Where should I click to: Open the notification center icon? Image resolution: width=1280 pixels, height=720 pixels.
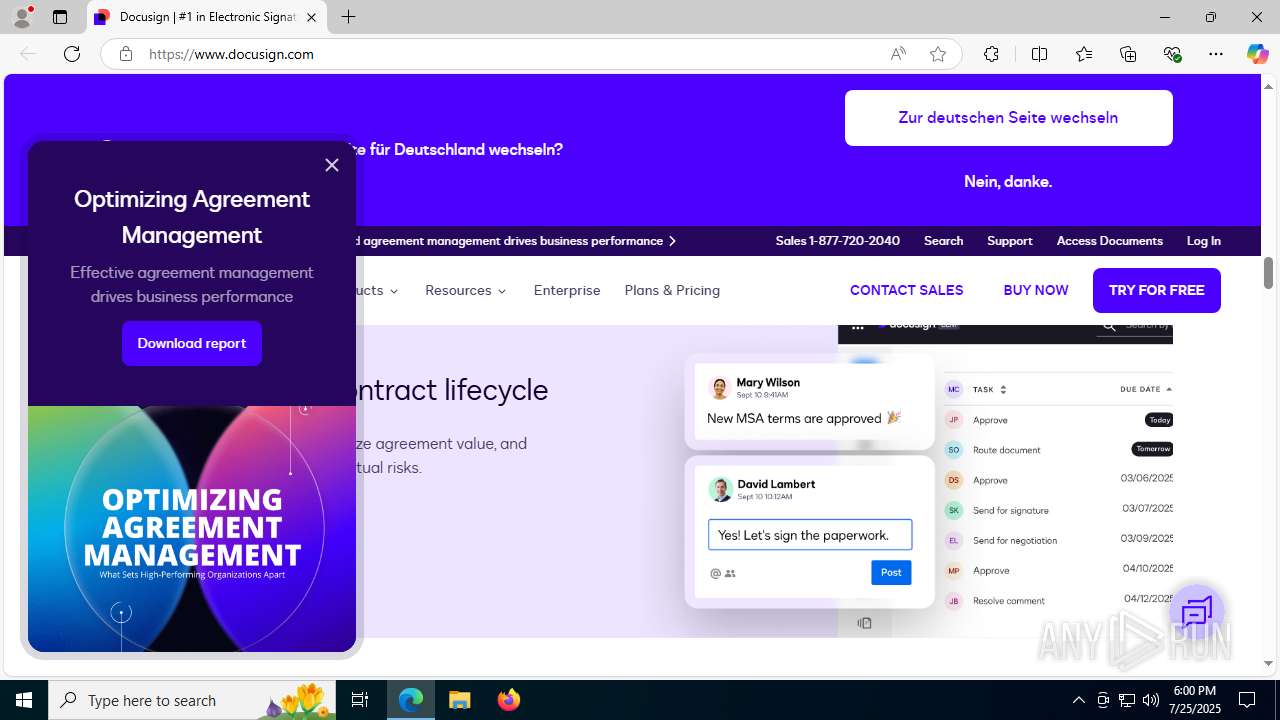click(x=1247, y=700)
